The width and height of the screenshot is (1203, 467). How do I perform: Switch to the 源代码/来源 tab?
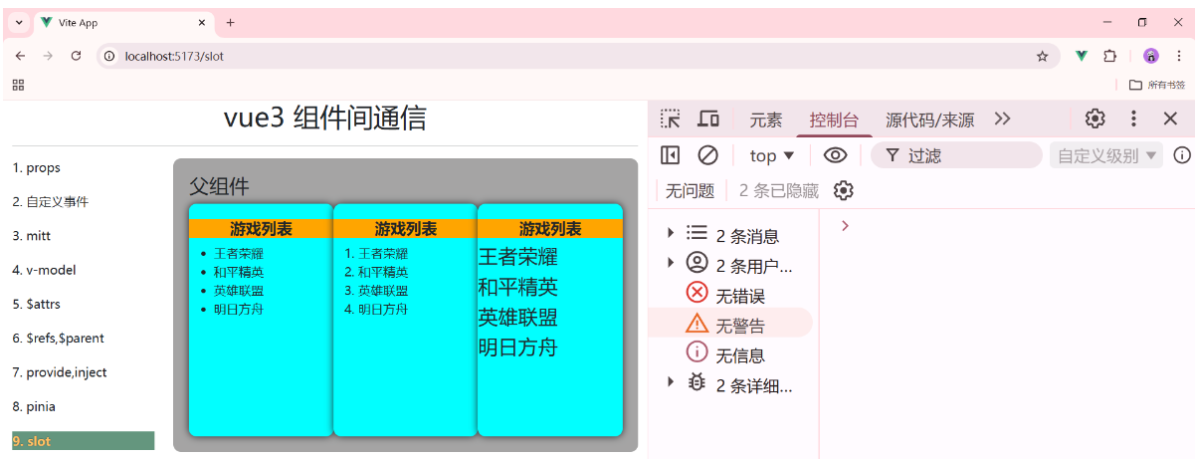click(930, 120)
